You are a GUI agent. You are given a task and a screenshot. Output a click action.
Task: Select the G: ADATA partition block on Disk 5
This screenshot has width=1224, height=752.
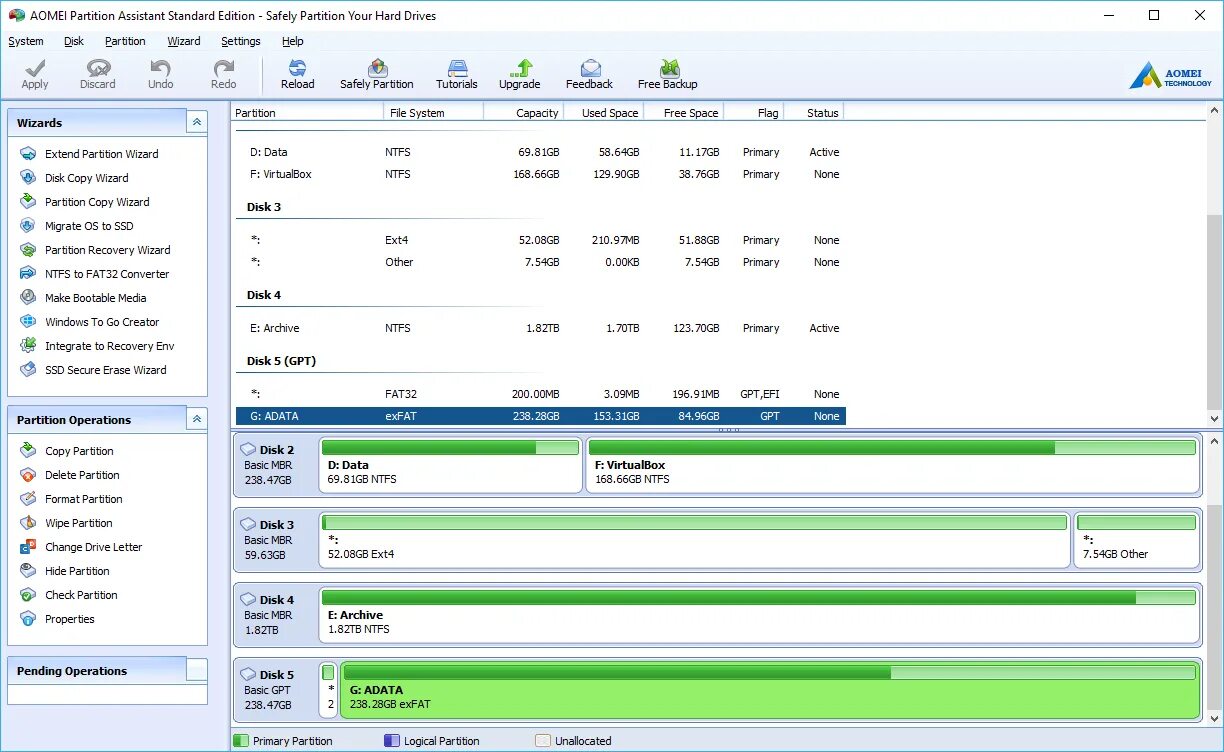click(x=770, y=690)
